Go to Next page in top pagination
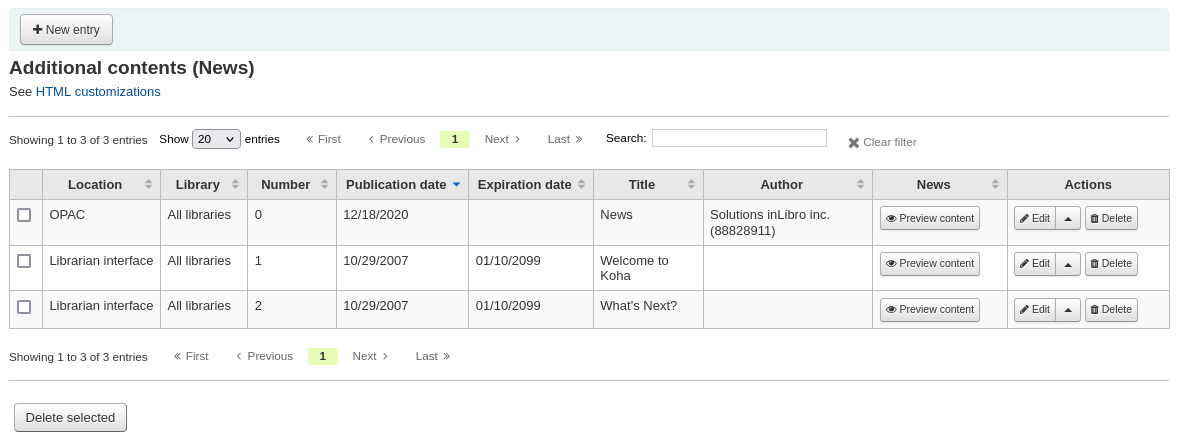This screenshot has width=1178, height=436. coord(502,139)
